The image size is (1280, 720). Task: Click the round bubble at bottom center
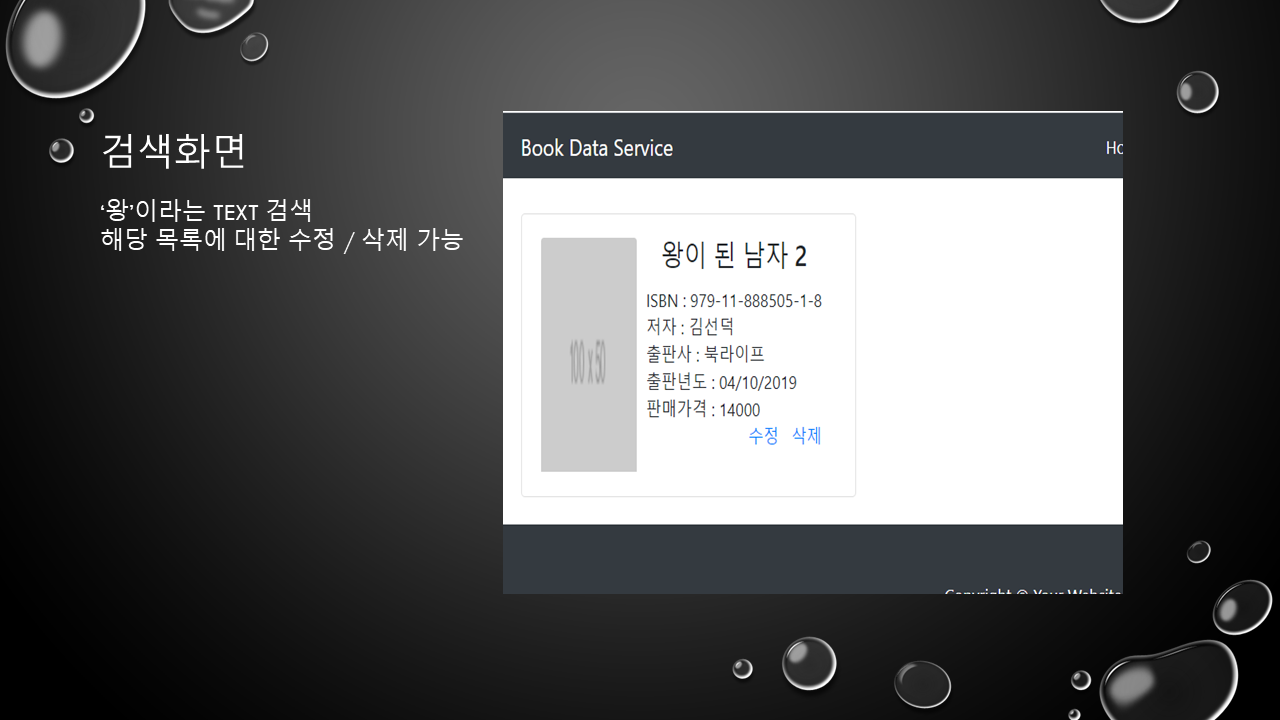coord(808,663)
